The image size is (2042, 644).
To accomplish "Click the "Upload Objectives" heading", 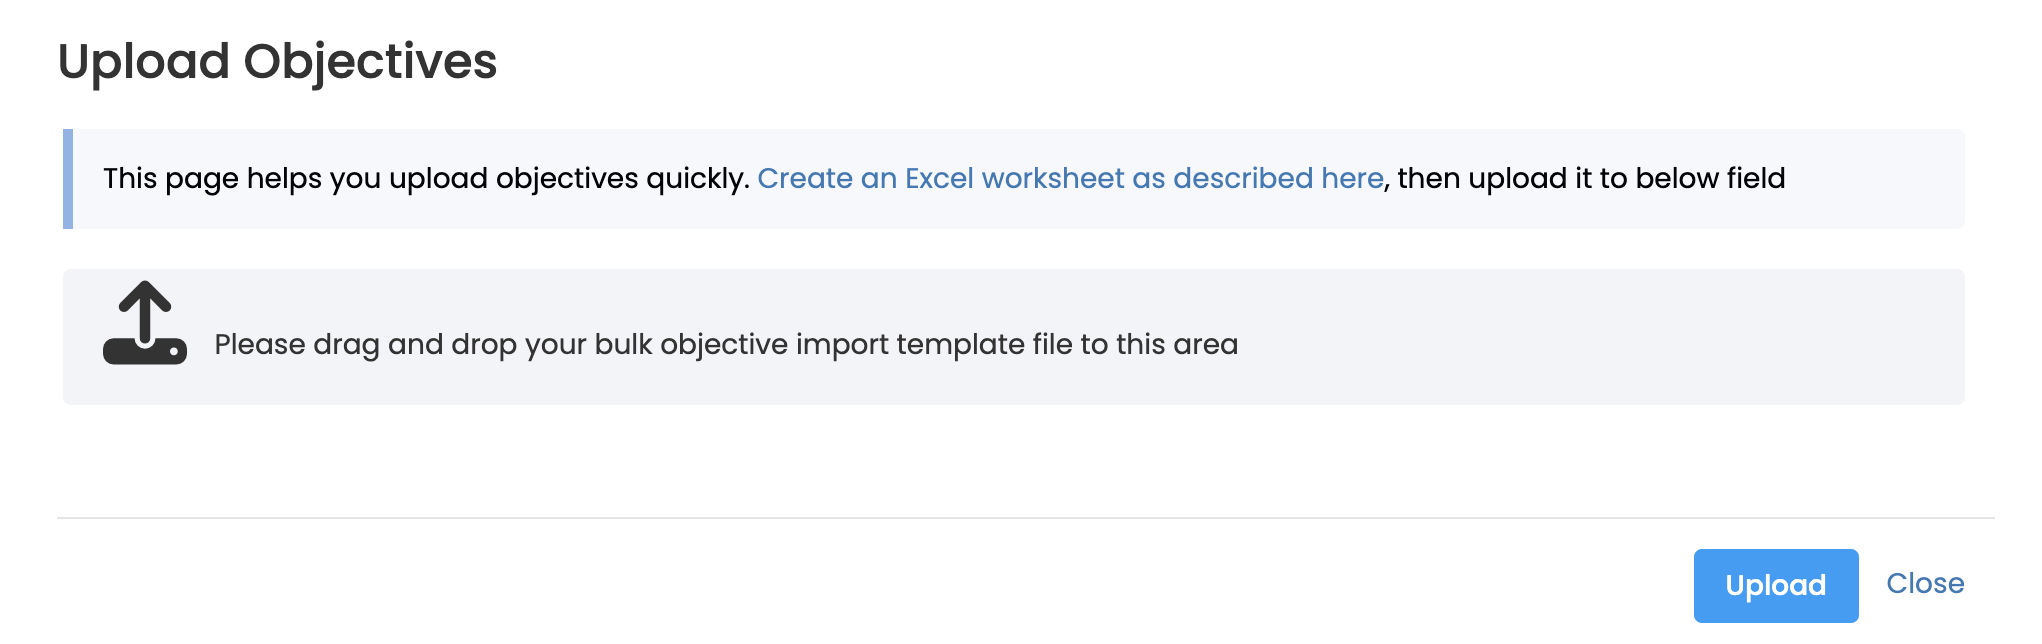I will pos(277,62).
